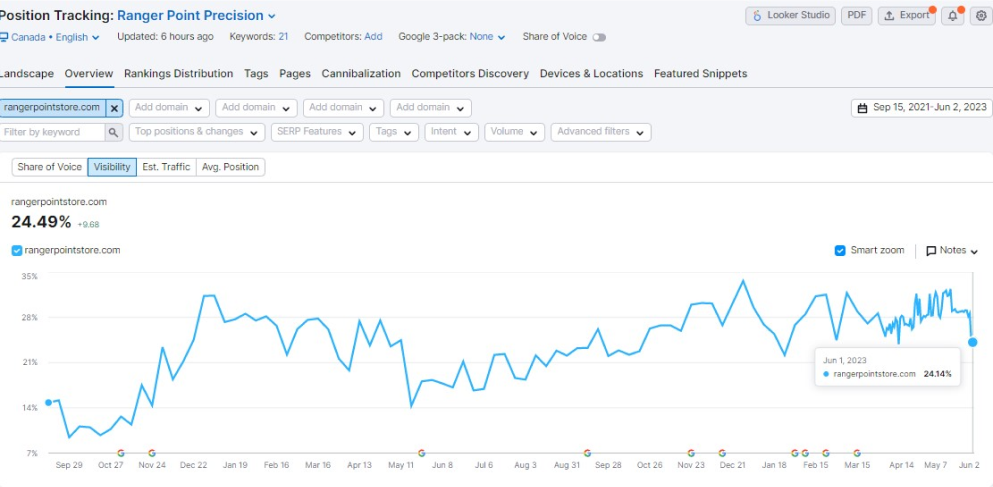
Task: Click Google update marker near Mar 15
Action: pyautogui.click(x=857, y=453)
